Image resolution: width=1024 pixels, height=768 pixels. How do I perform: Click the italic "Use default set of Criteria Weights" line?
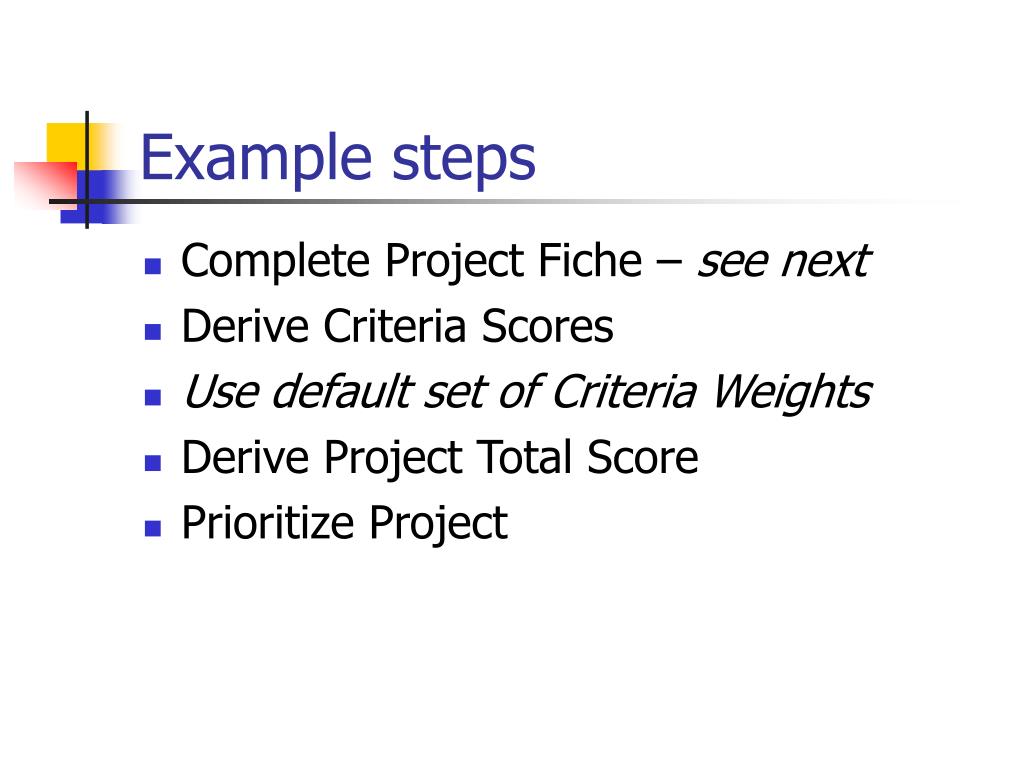527,392
